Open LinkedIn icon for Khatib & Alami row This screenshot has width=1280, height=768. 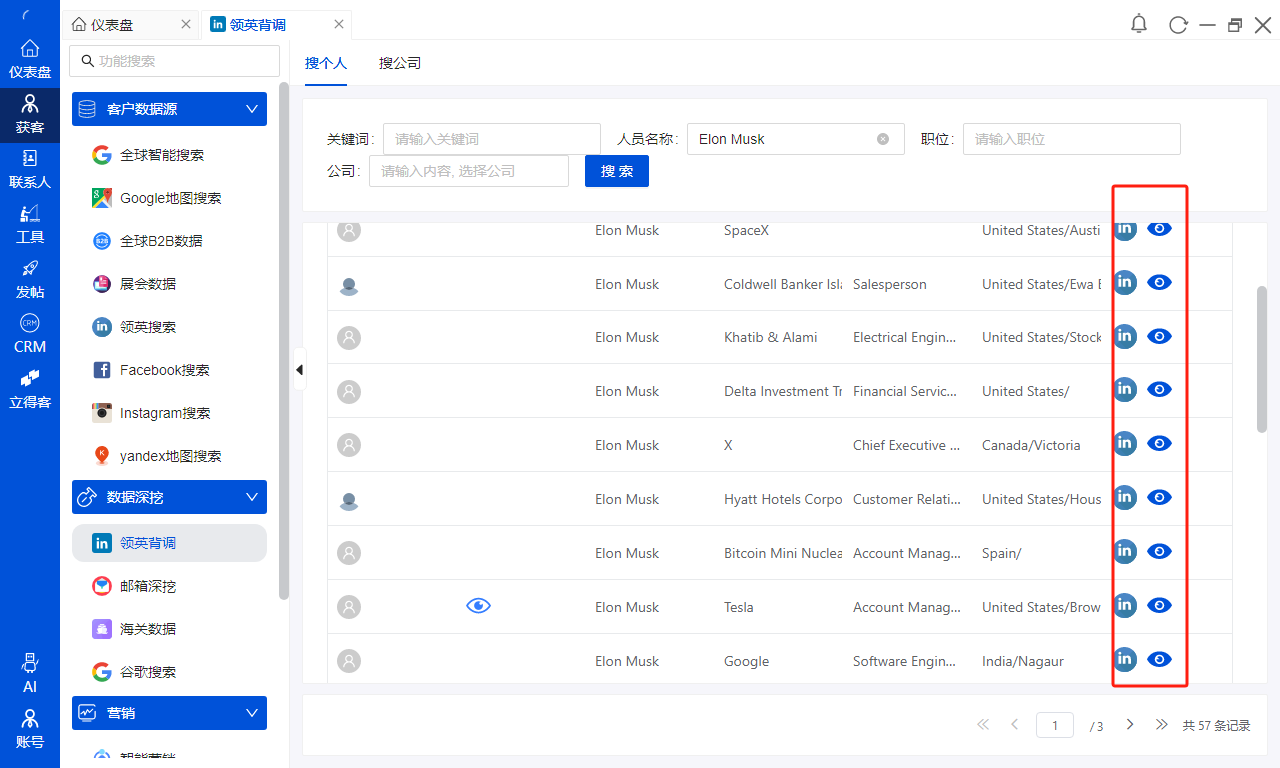(x=1125, y=336)
